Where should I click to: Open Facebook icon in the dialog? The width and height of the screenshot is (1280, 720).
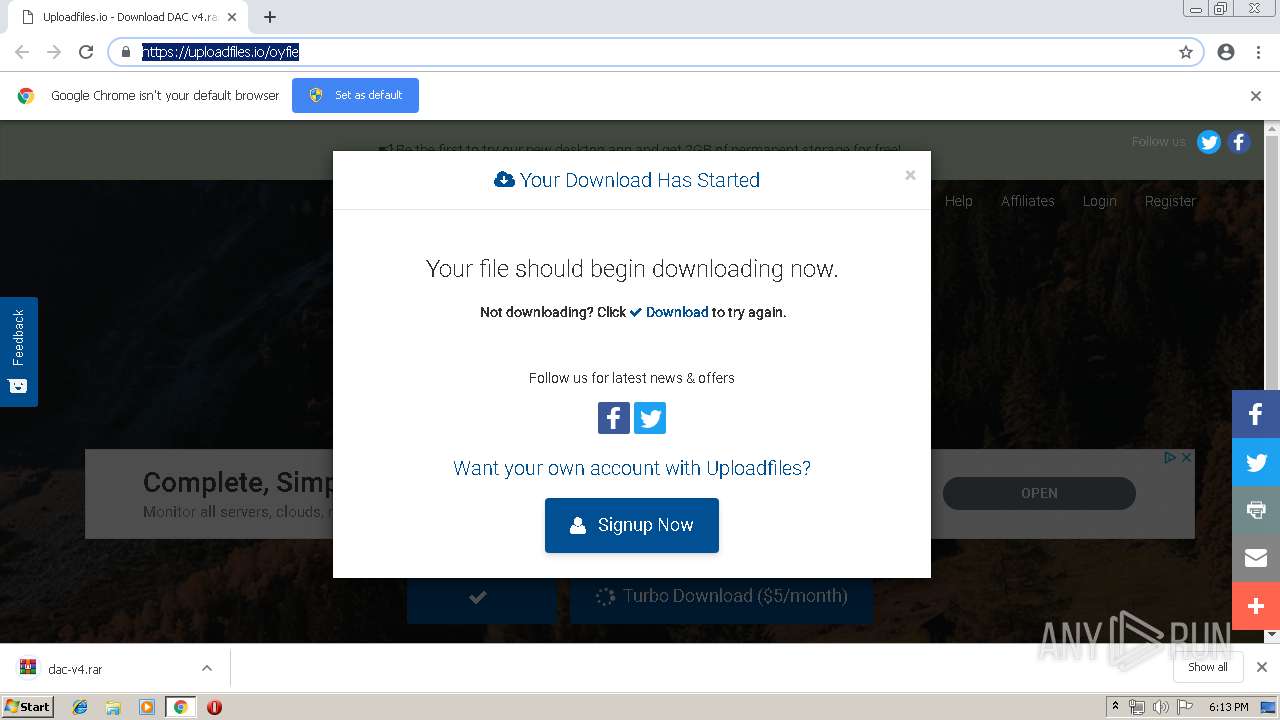pos(614,418)
